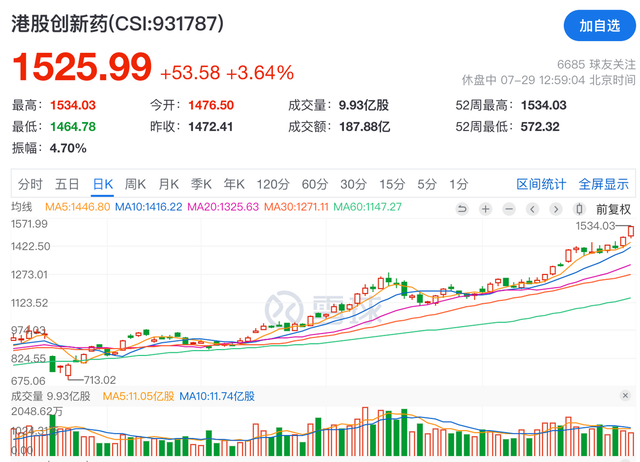
Task: Open the 月K chart tab
Action: point(169,184)
